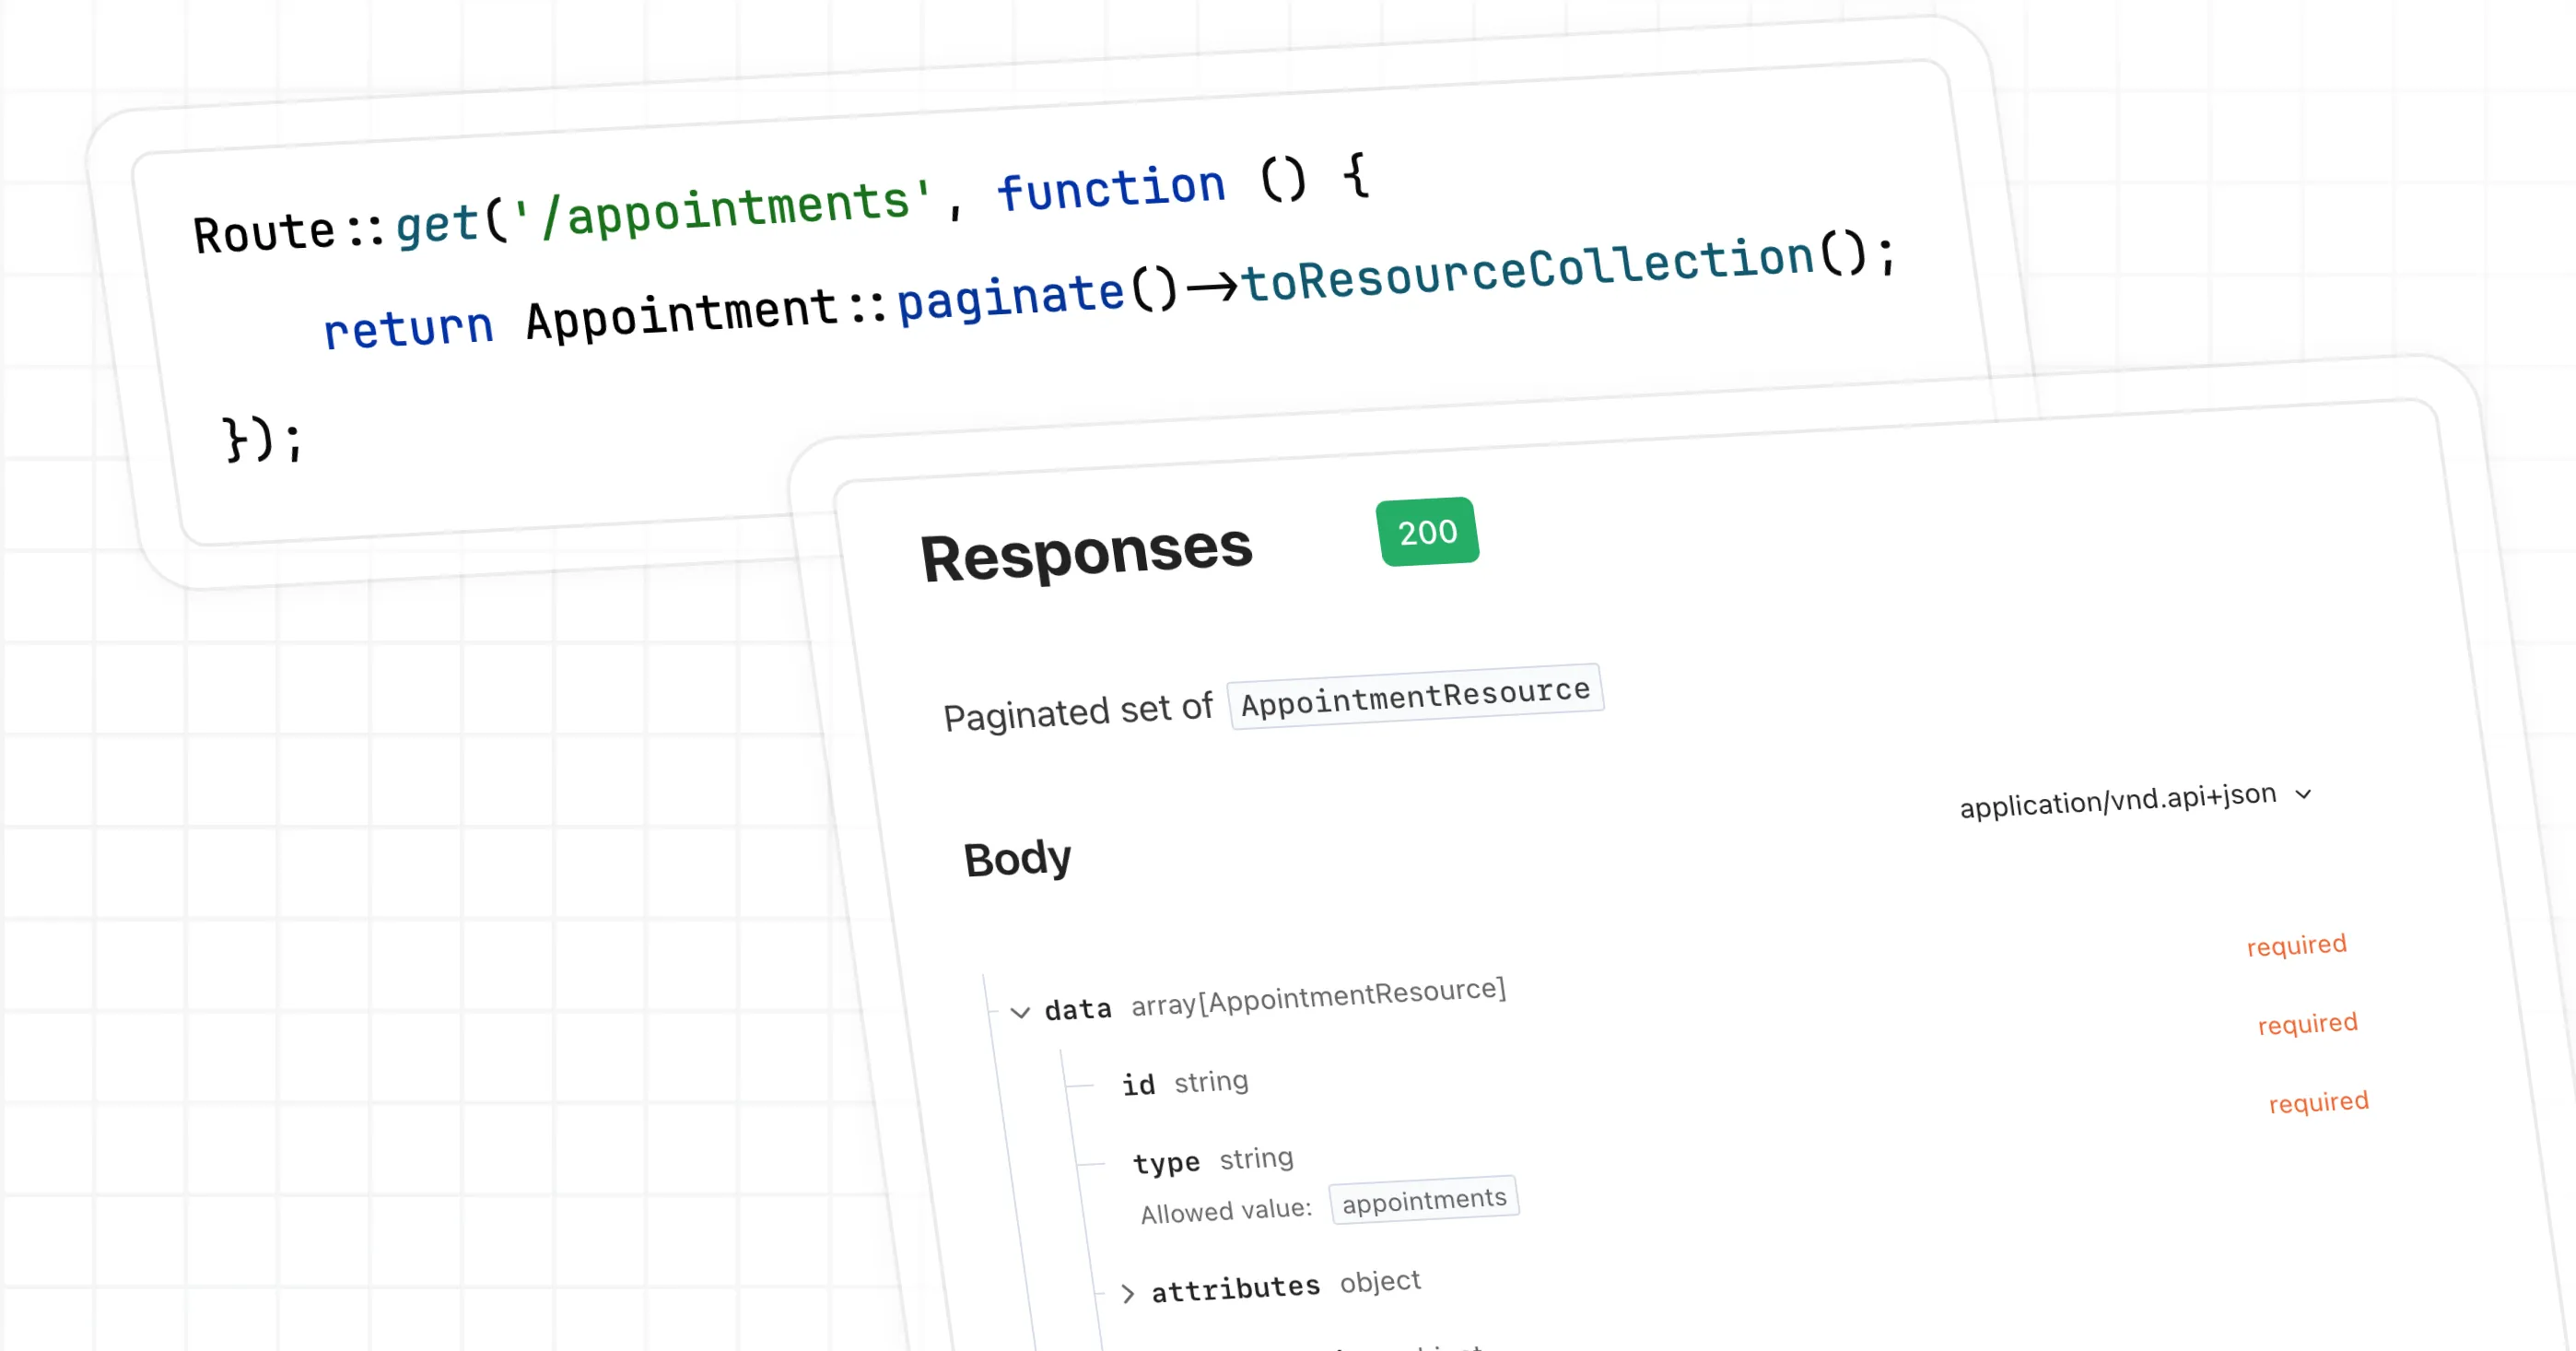Click the topmost required label
This screenshot has width=2576, height=1351.
(x=2296, y=945)
